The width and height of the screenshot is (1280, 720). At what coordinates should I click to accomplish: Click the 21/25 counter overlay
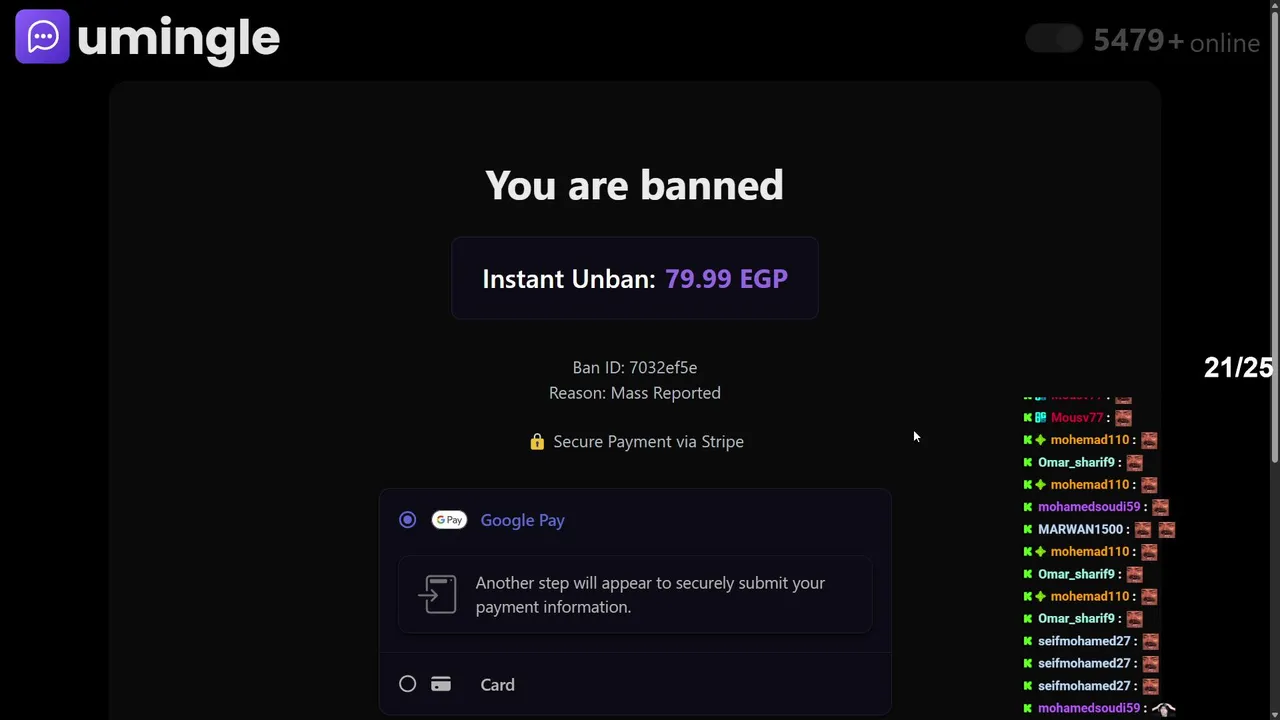click(1238, 368)
